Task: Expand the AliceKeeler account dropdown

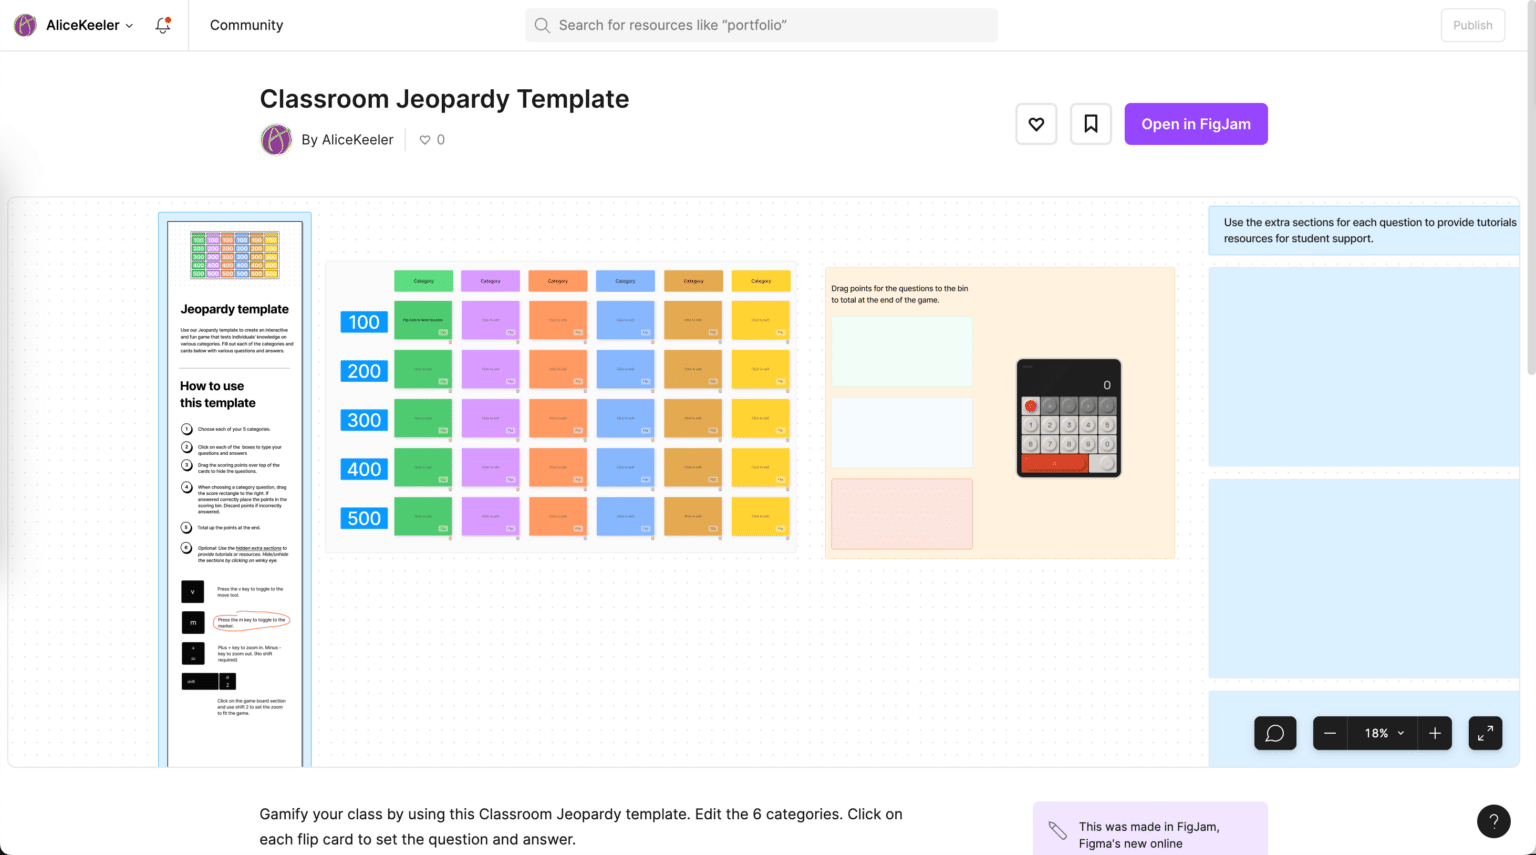Action: [131, 25]
